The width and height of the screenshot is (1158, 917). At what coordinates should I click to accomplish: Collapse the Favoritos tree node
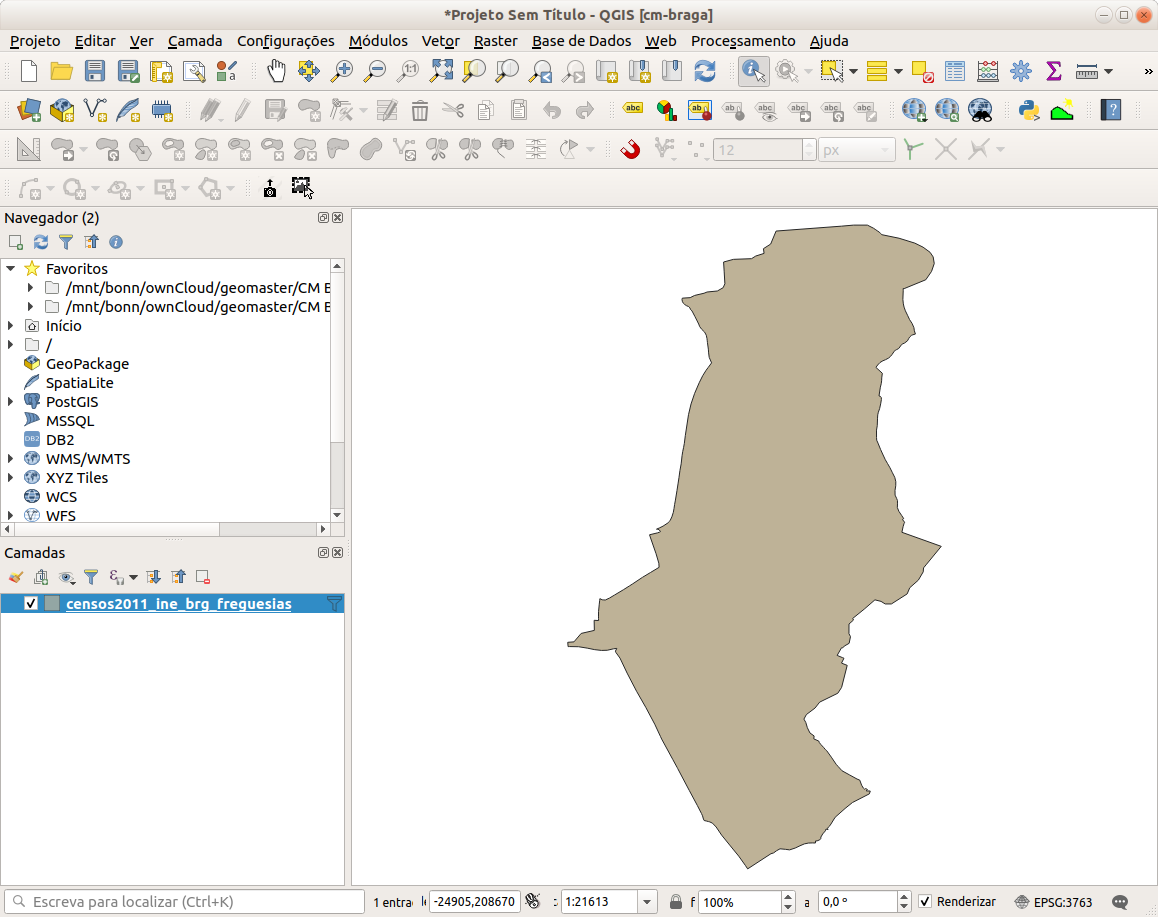pos(10,269)
